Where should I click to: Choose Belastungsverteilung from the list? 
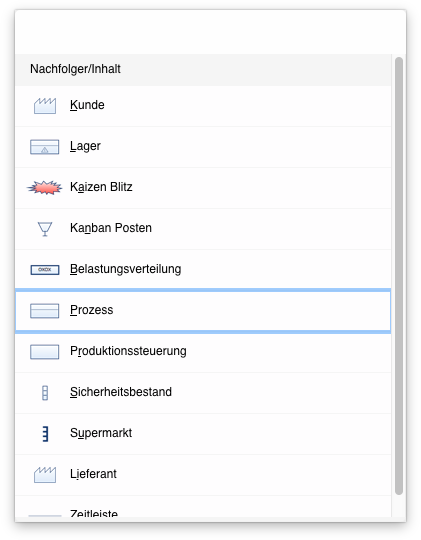click(x=203, y=270)
